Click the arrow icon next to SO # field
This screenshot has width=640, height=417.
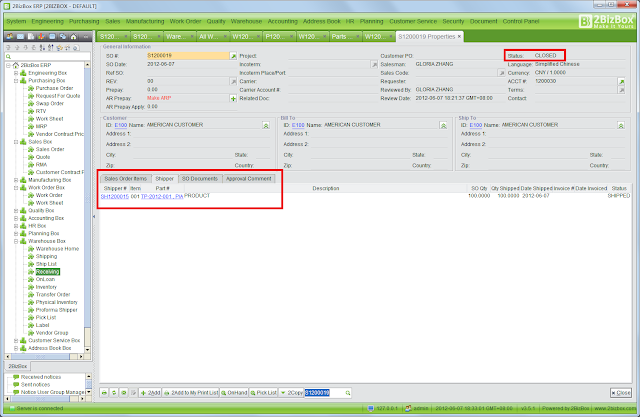pyautogui.click(x=233, y=56)
